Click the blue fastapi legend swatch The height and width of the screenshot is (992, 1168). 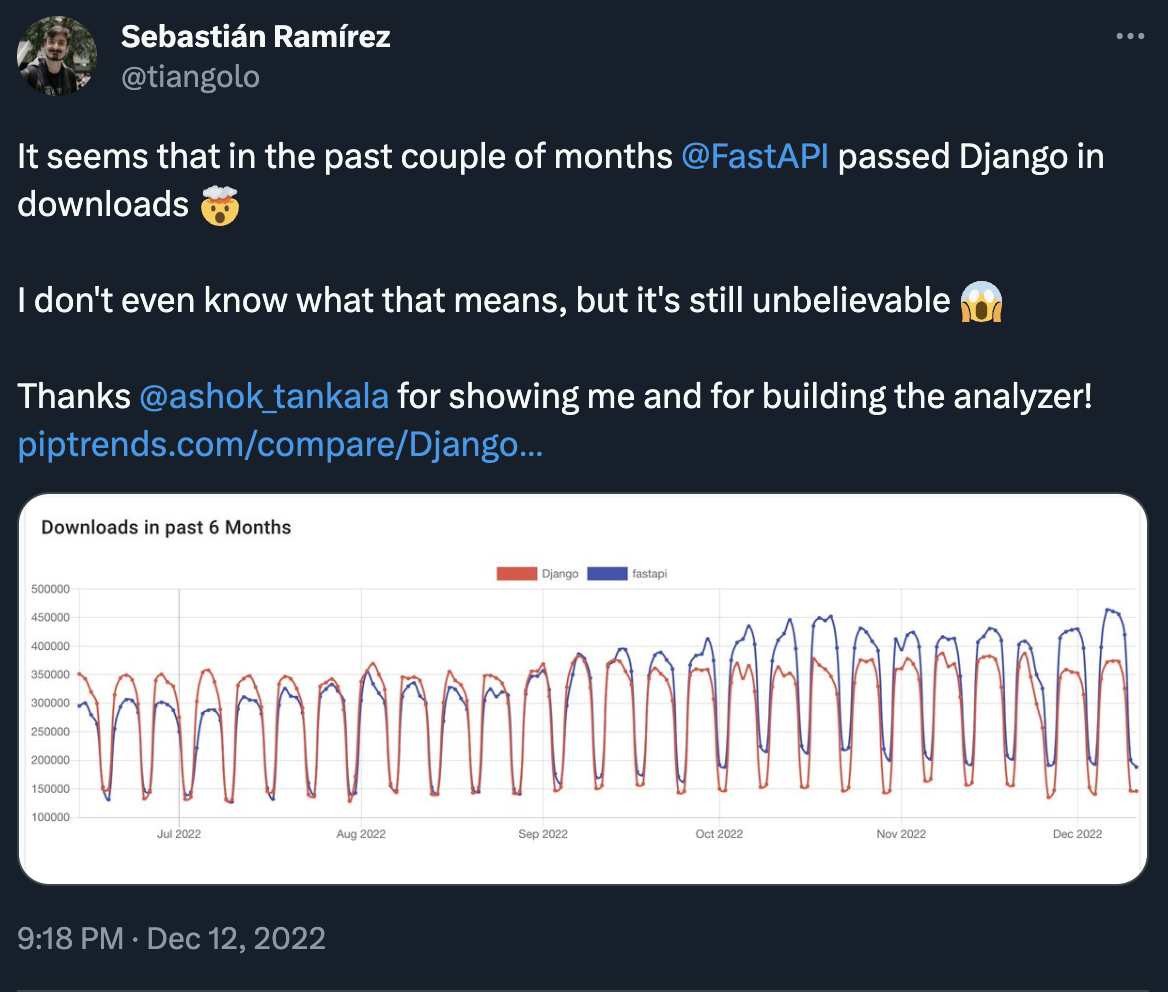point(606,574)
